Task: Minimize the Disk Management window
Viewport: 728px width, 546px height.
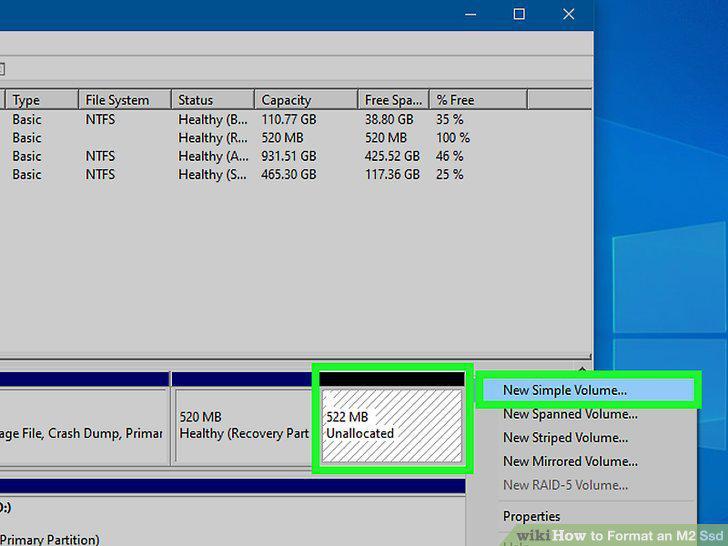Action: [471, 14]
